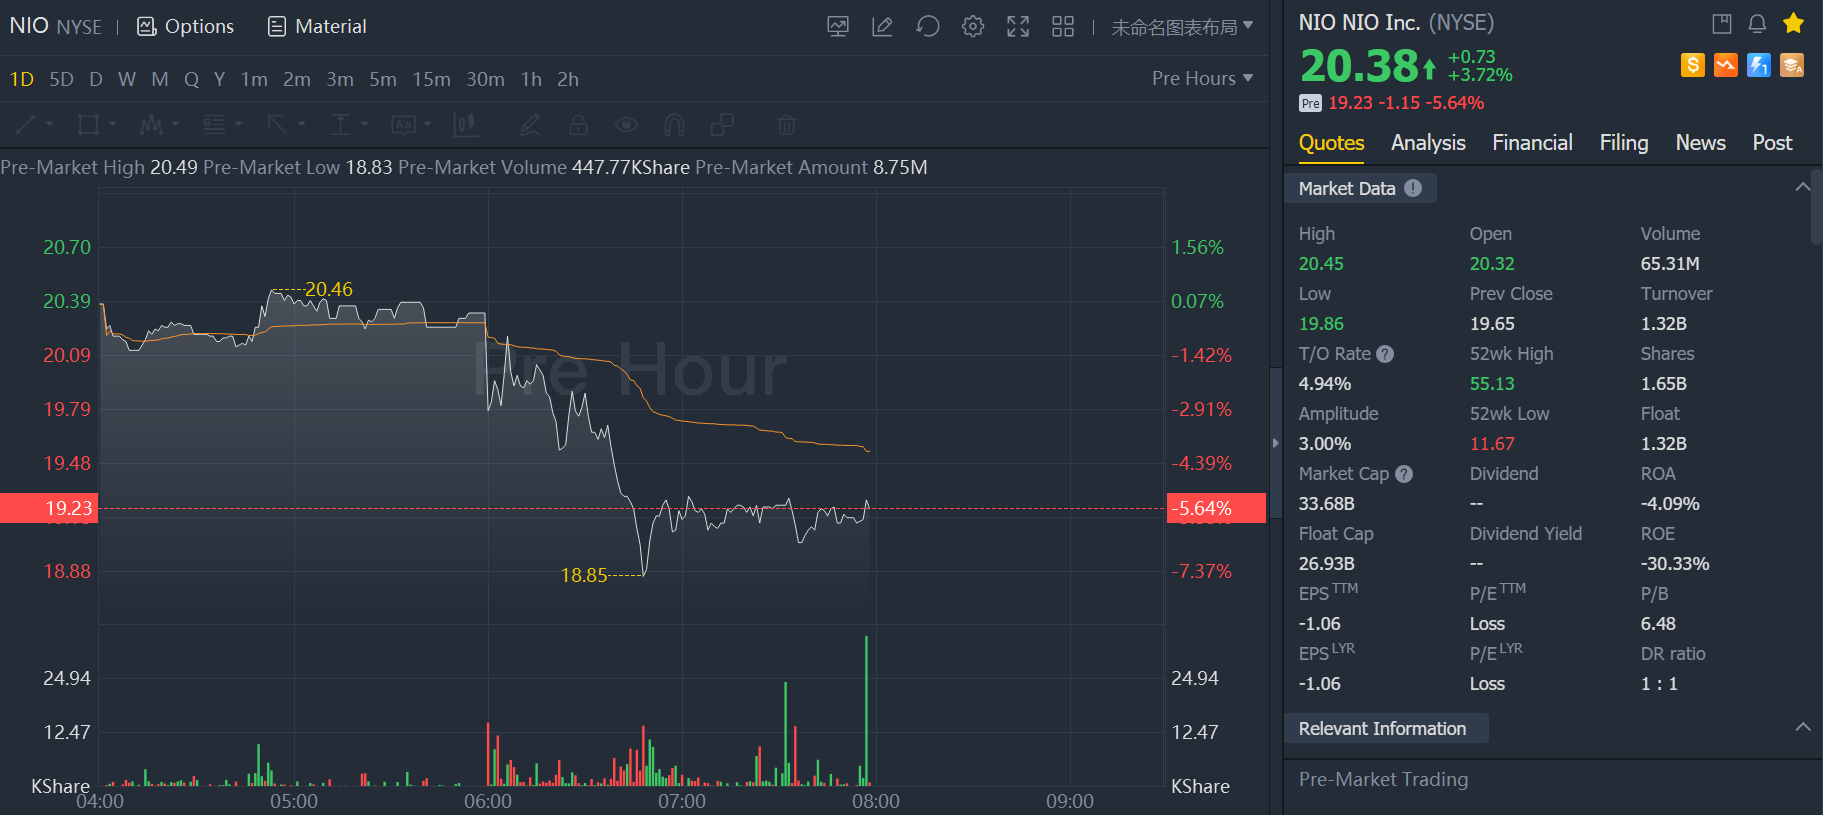This screenshot has height=815, width=1823.
Task: Toggle the yellow watchlist star
Action: pyautogui.click(x=1793, y=23)
